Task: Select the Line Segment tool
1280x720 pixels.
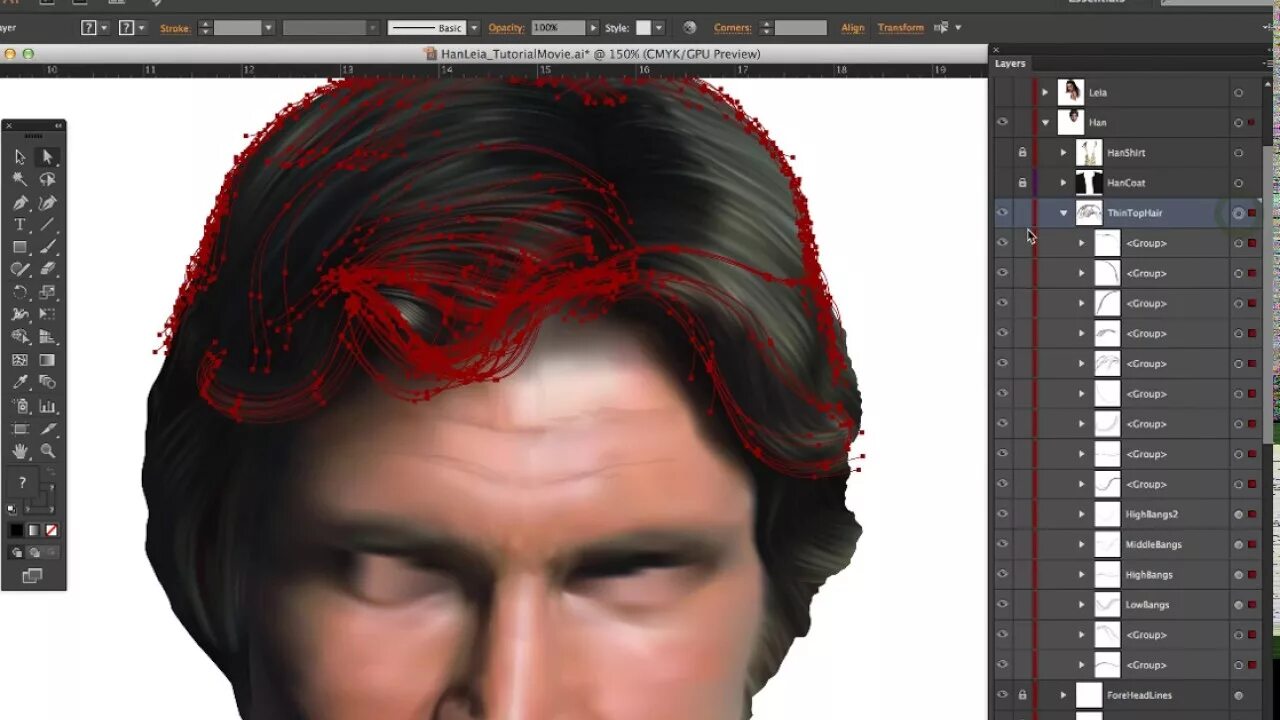Action: click(47, 225)
